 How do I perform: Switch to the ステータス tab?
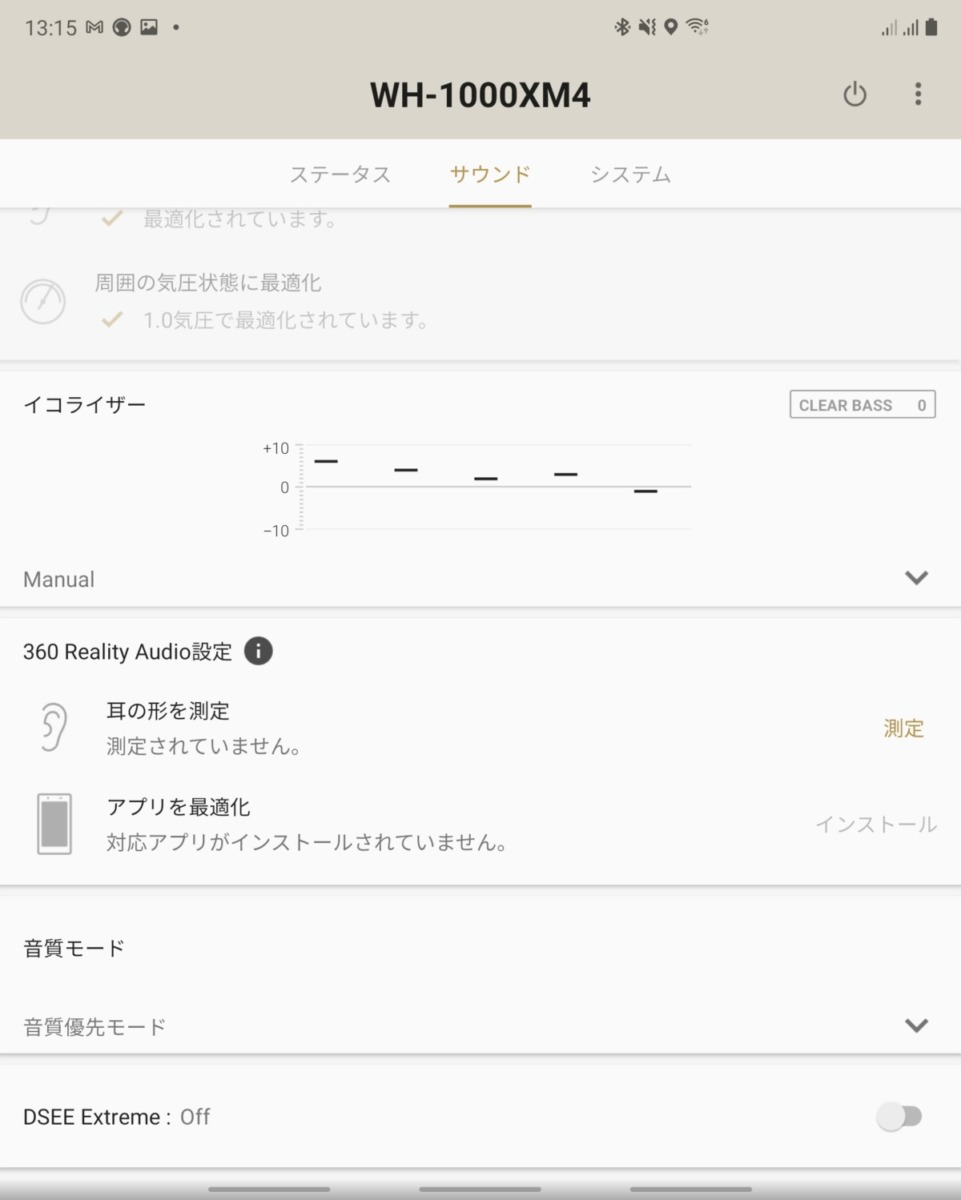click(x=340, y=174)
